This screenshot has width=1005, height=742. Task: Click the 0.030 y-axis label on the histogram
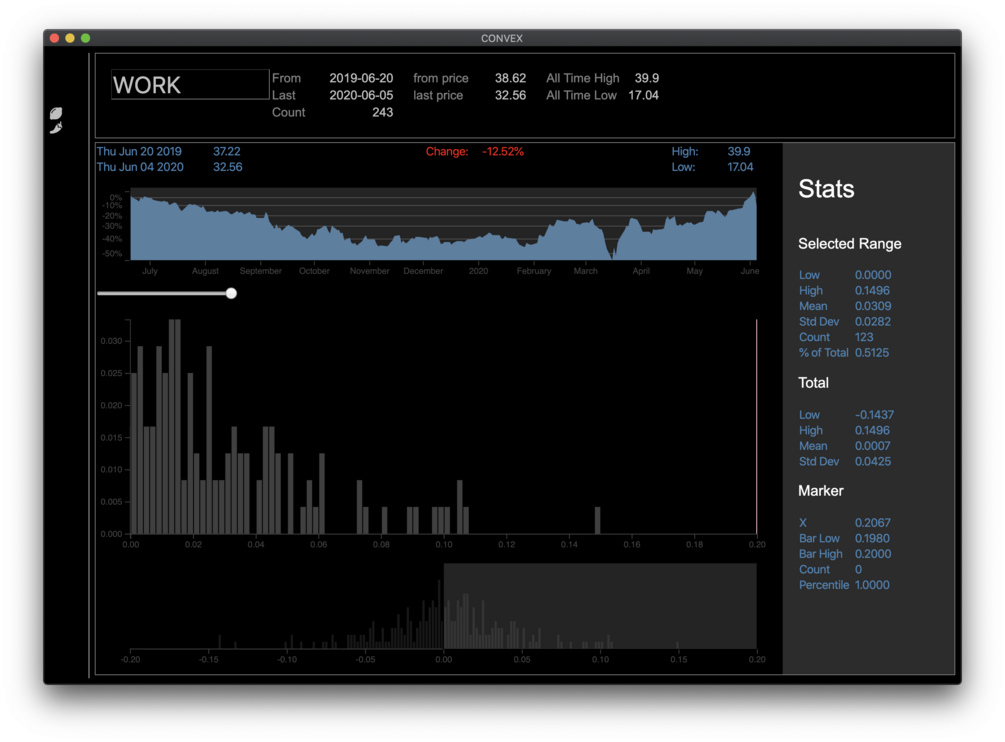[x=111, y=341]
